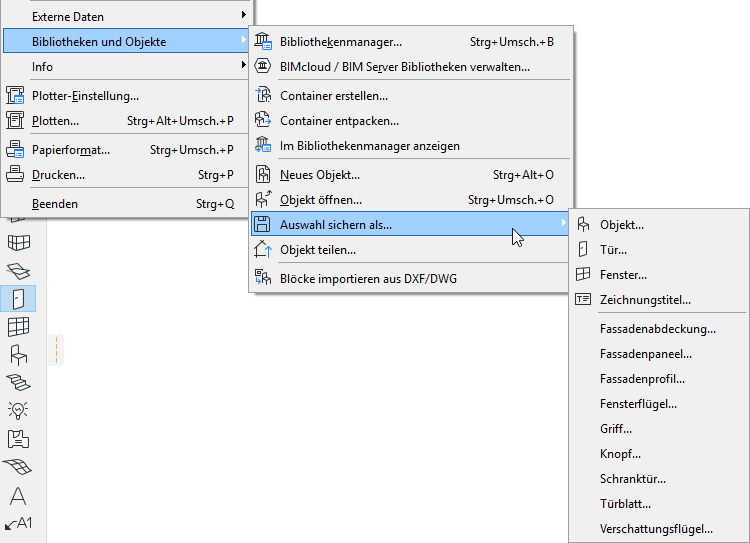Save selection as Zeichnungstitel...

[x=659, y=300]
